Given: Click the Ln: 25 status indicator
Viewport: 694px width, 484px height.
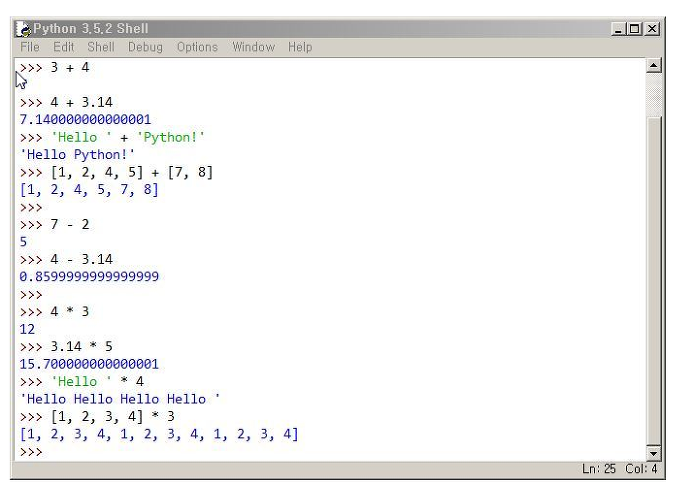Looking at the screenshot, I should (x=598, y=469).
